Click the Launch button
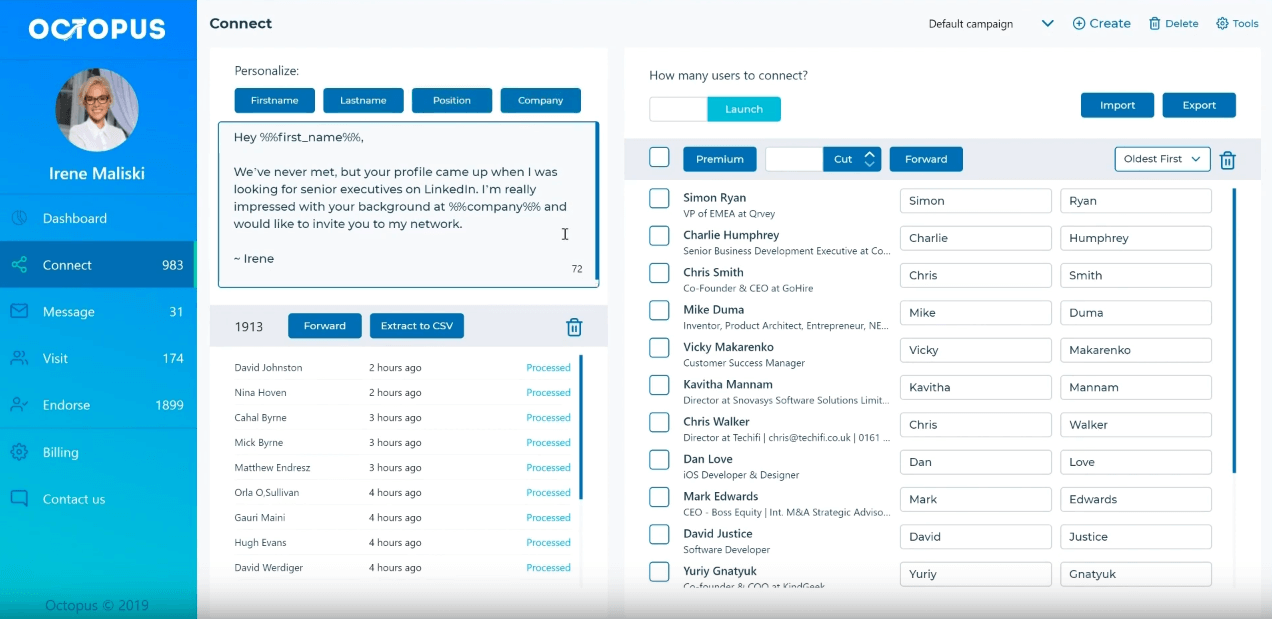Screen dimensions: 1272x619 744,109
